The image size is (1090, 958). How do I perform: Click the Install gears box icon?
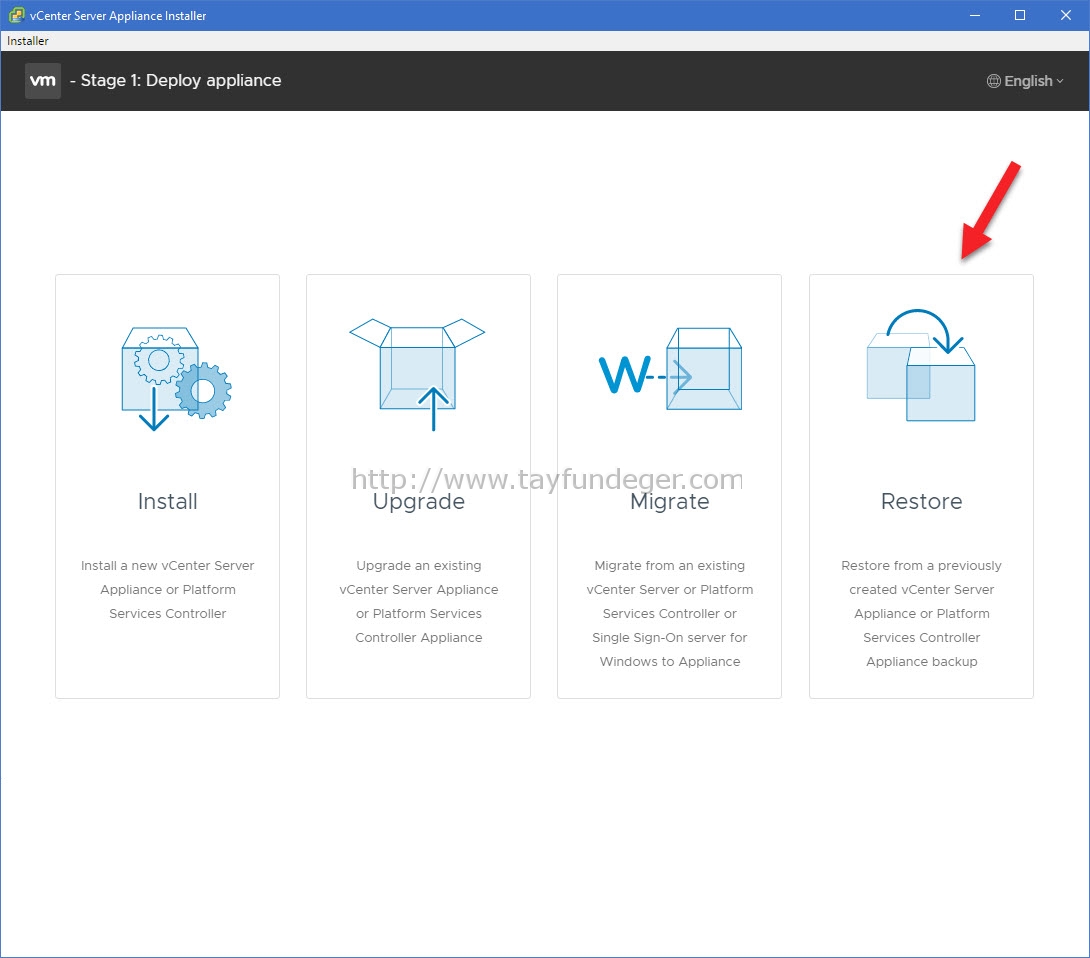tap(177, 379)
